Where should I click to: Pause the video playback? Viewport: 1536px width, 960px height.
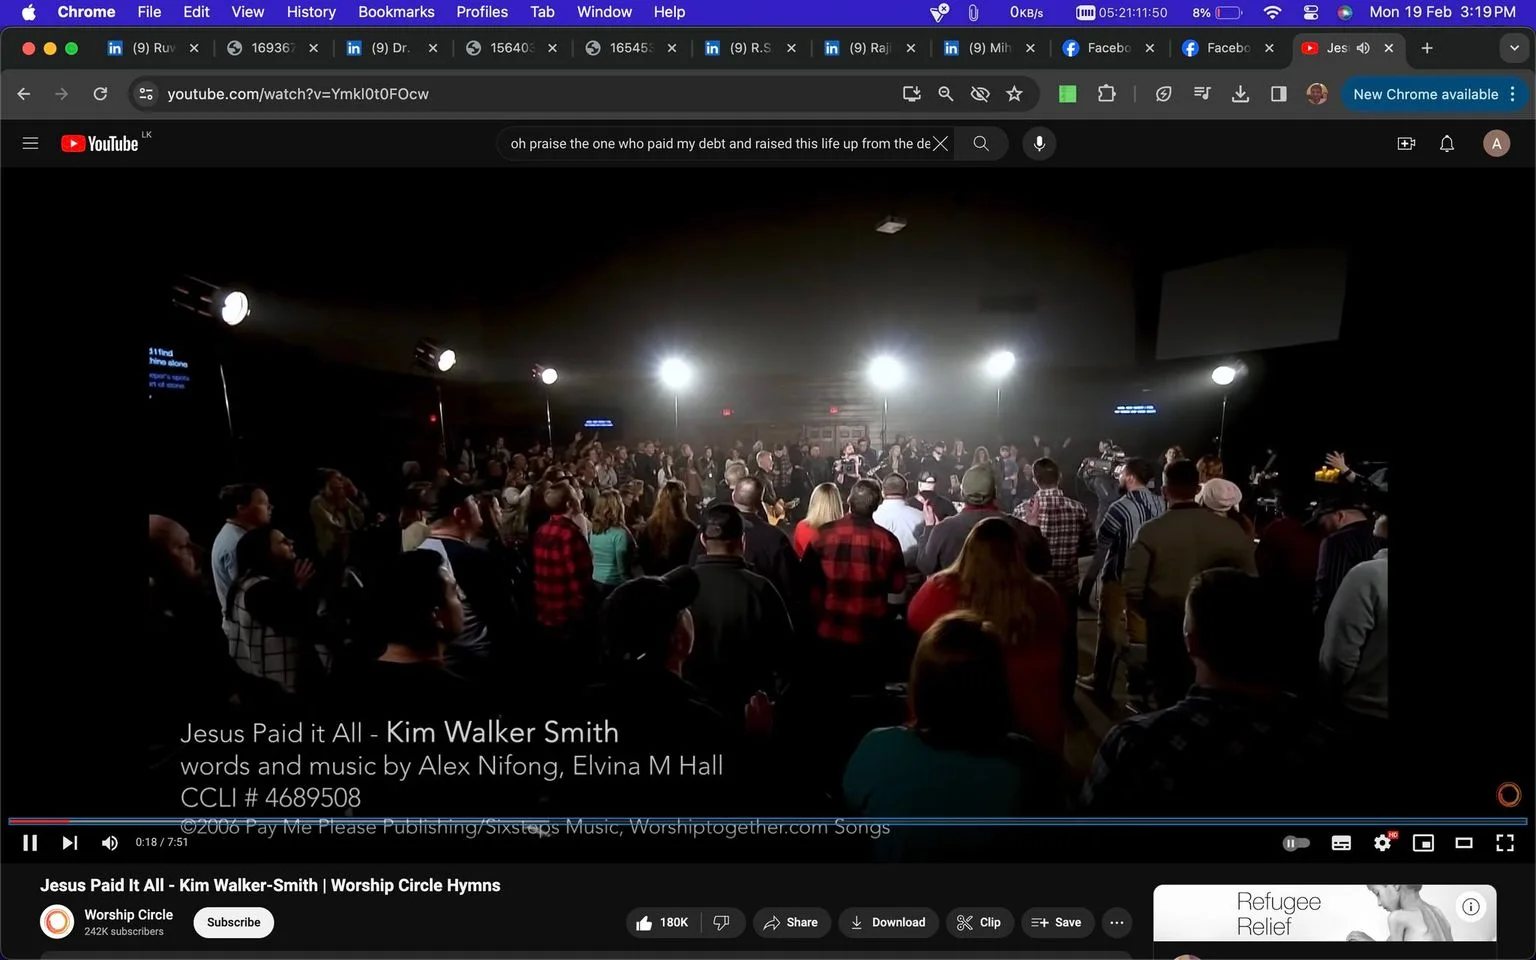30,843
